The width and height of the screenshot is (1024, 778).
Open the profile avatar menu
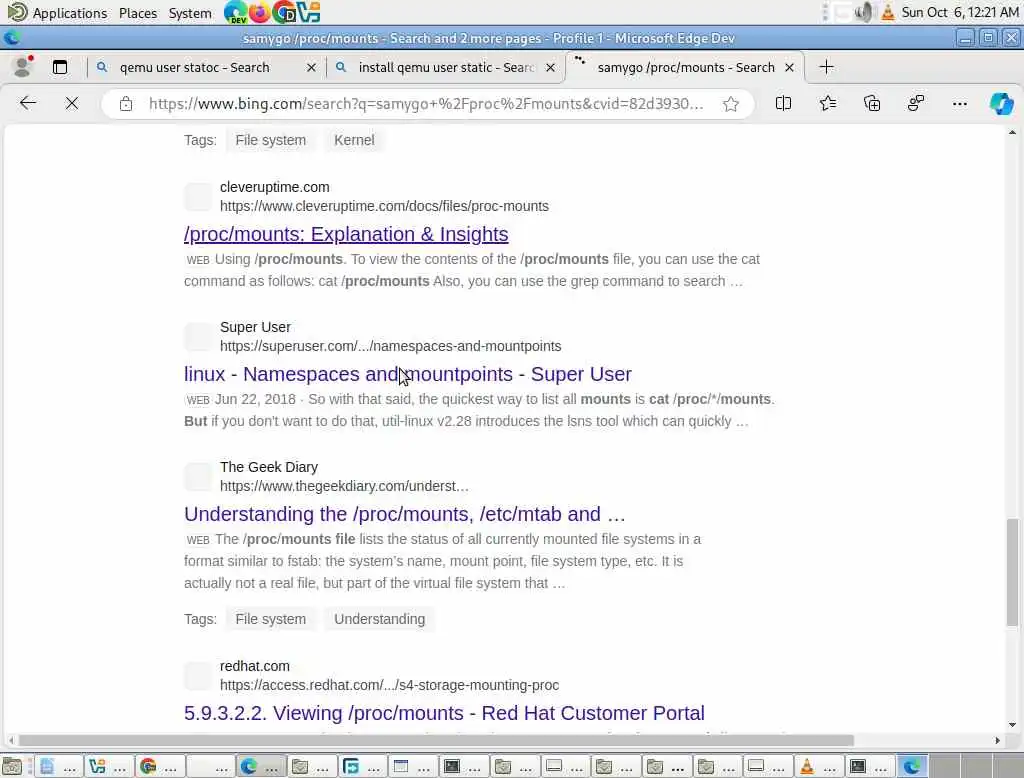click(23, 67)
